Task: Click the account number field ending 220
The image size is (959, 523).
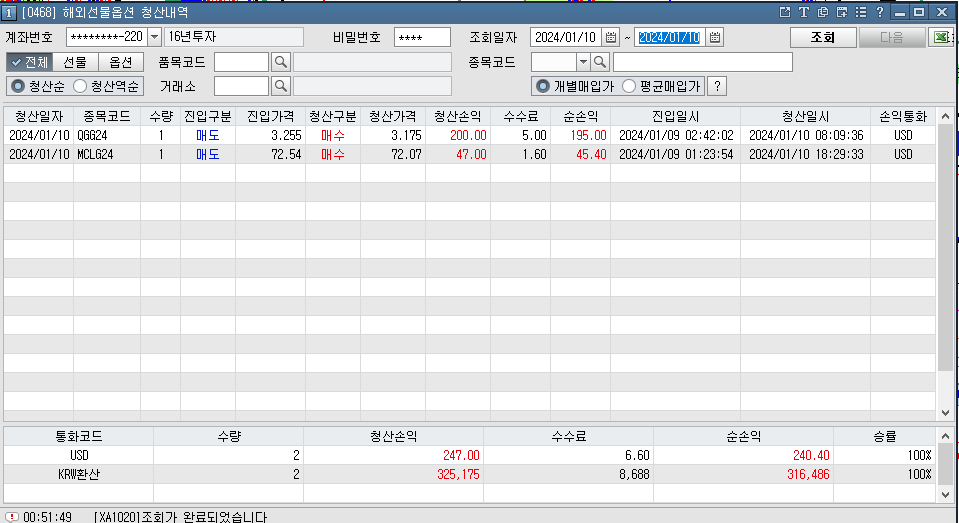Action: (x=107, y=37)
